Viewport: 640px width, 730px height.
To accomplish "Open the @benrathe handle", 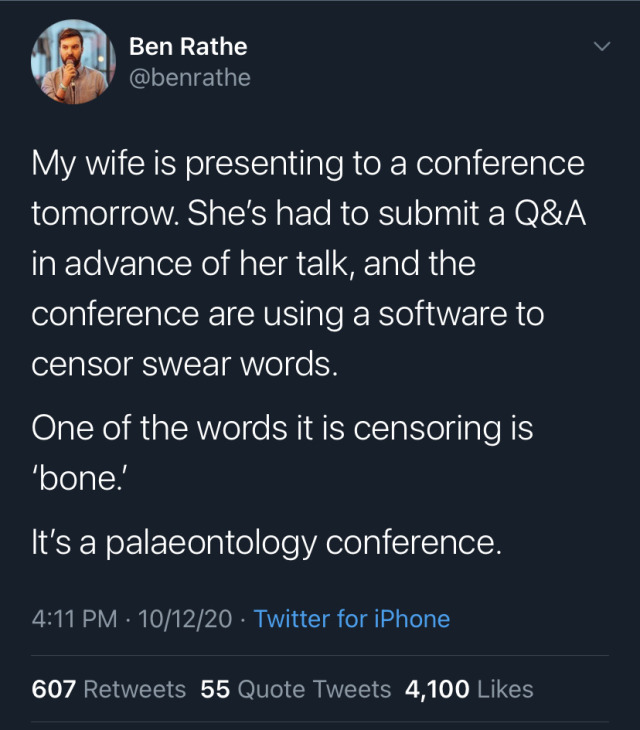I will (190, 77).
